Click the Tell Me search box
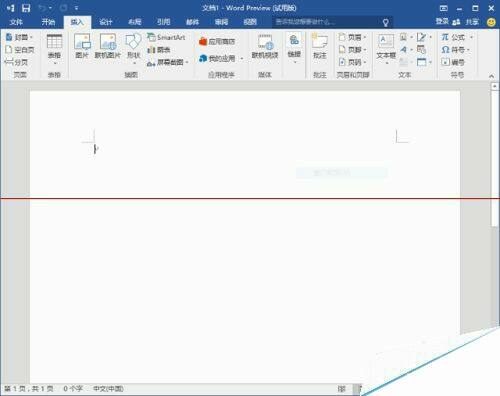 pyautogui.click(x=332, y=22)
